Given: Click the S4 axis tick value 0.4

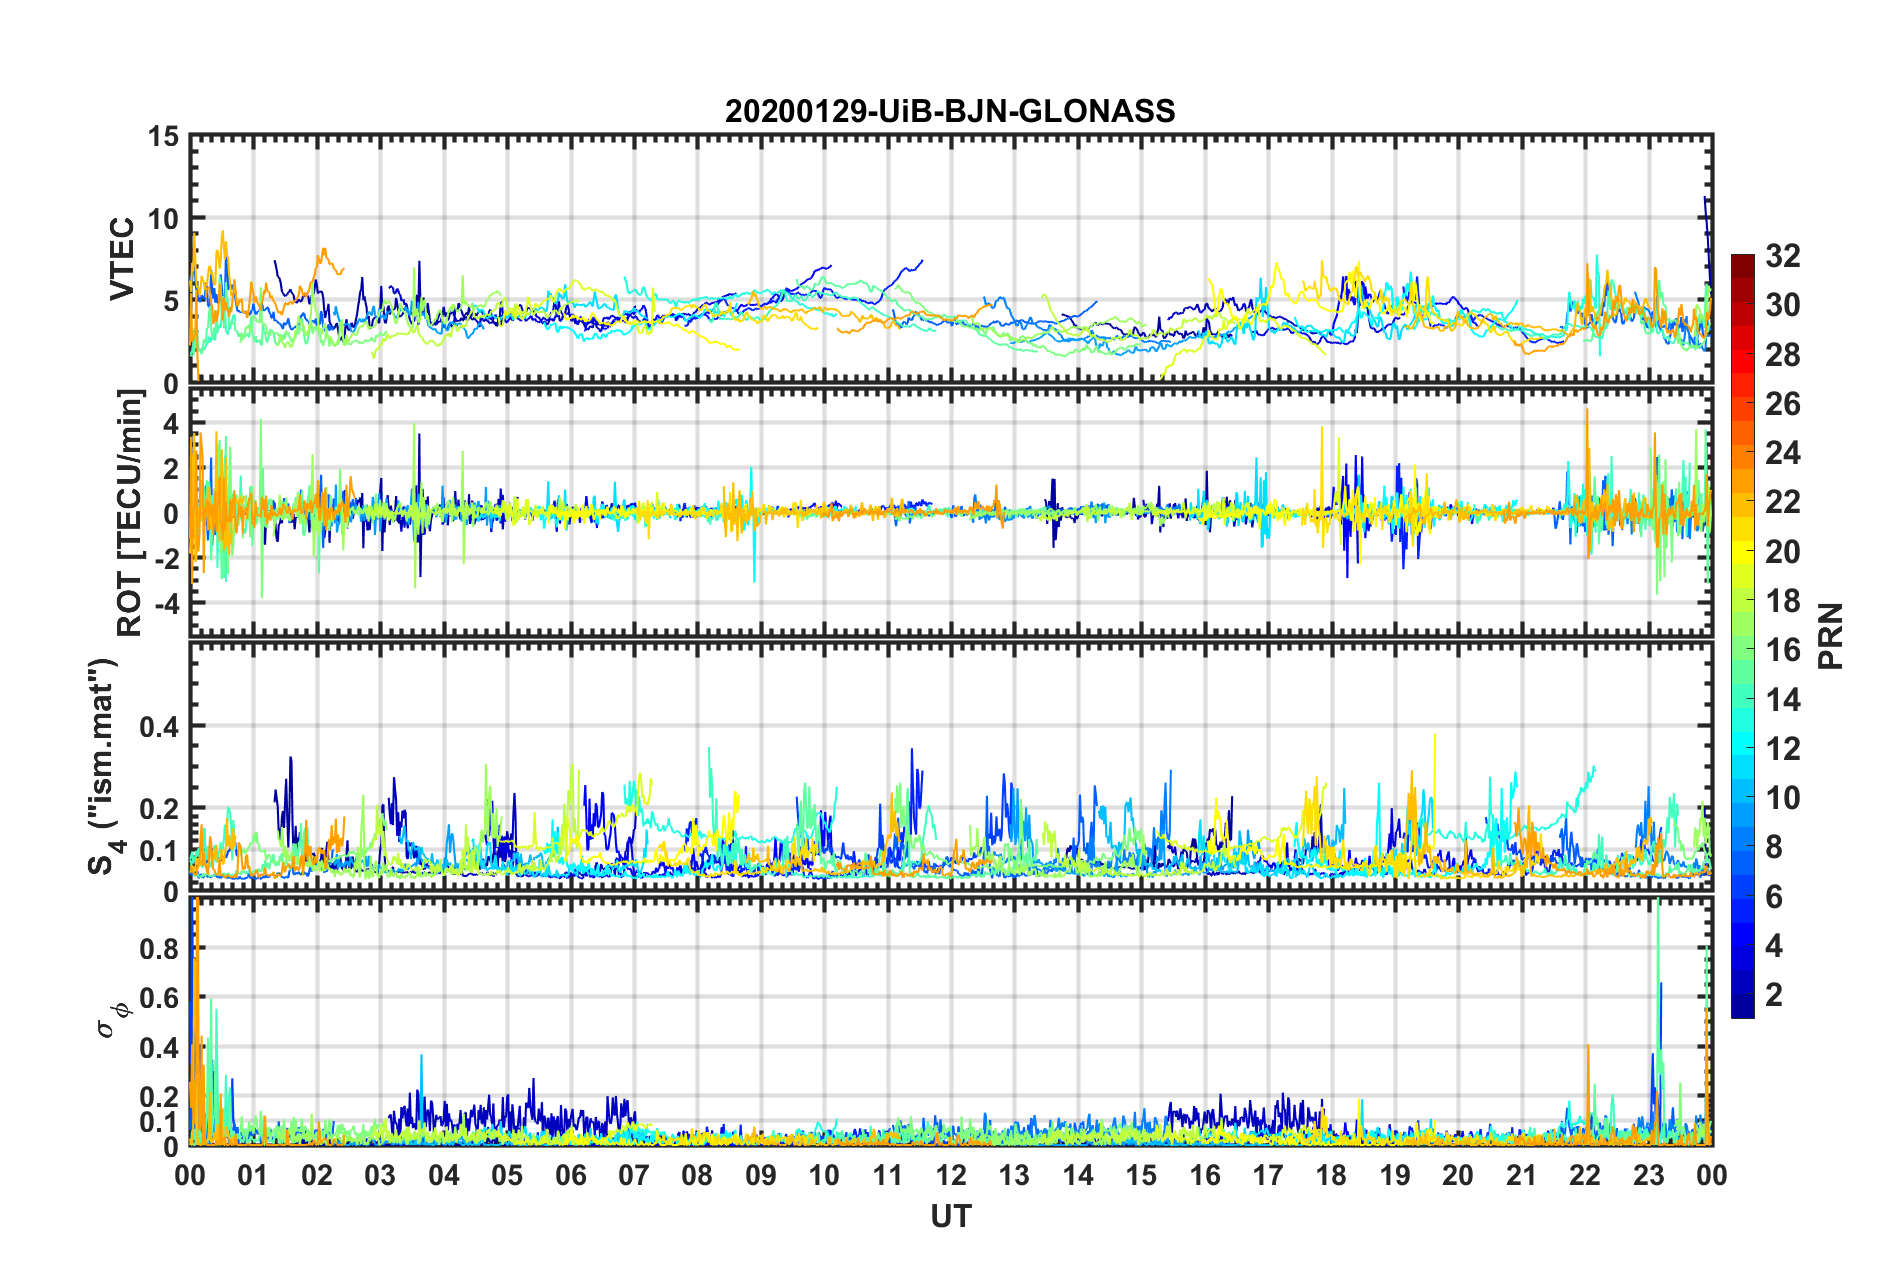Looking at the screenshot, I should (x=159, y=727).
